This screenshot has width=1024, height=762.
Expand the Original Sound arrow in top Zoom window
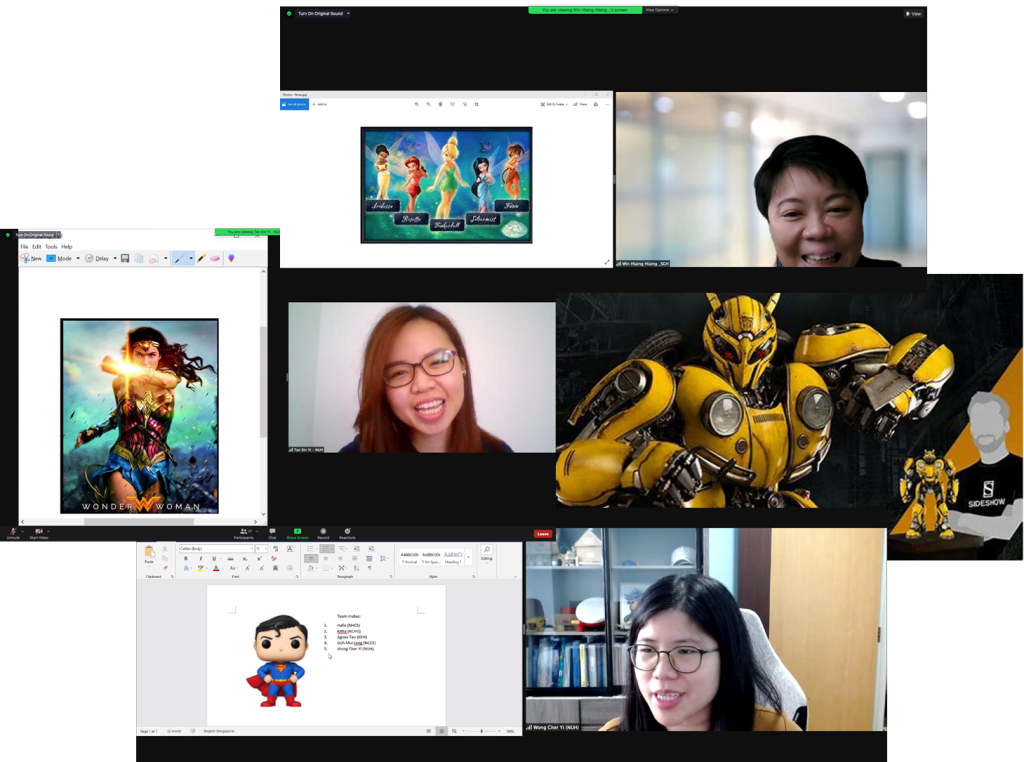pyautogui.click(x=348, y=13)
